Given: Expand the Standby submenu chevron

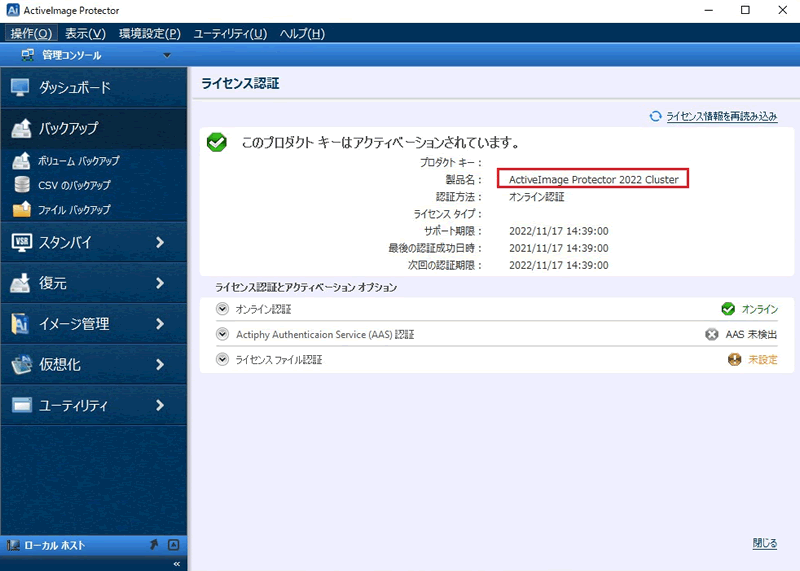Looking at the screenshot, I should pos(160,242).
